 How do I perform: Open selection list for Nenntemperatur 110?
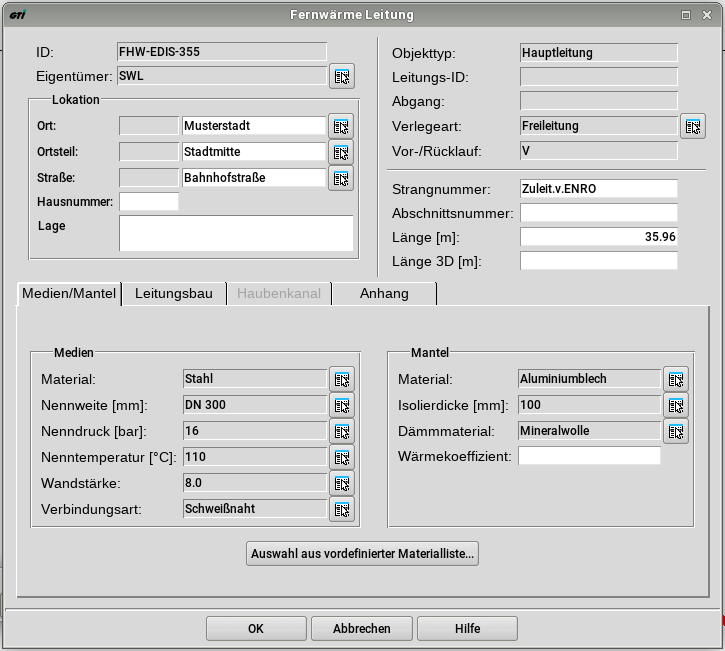(342, 457)
